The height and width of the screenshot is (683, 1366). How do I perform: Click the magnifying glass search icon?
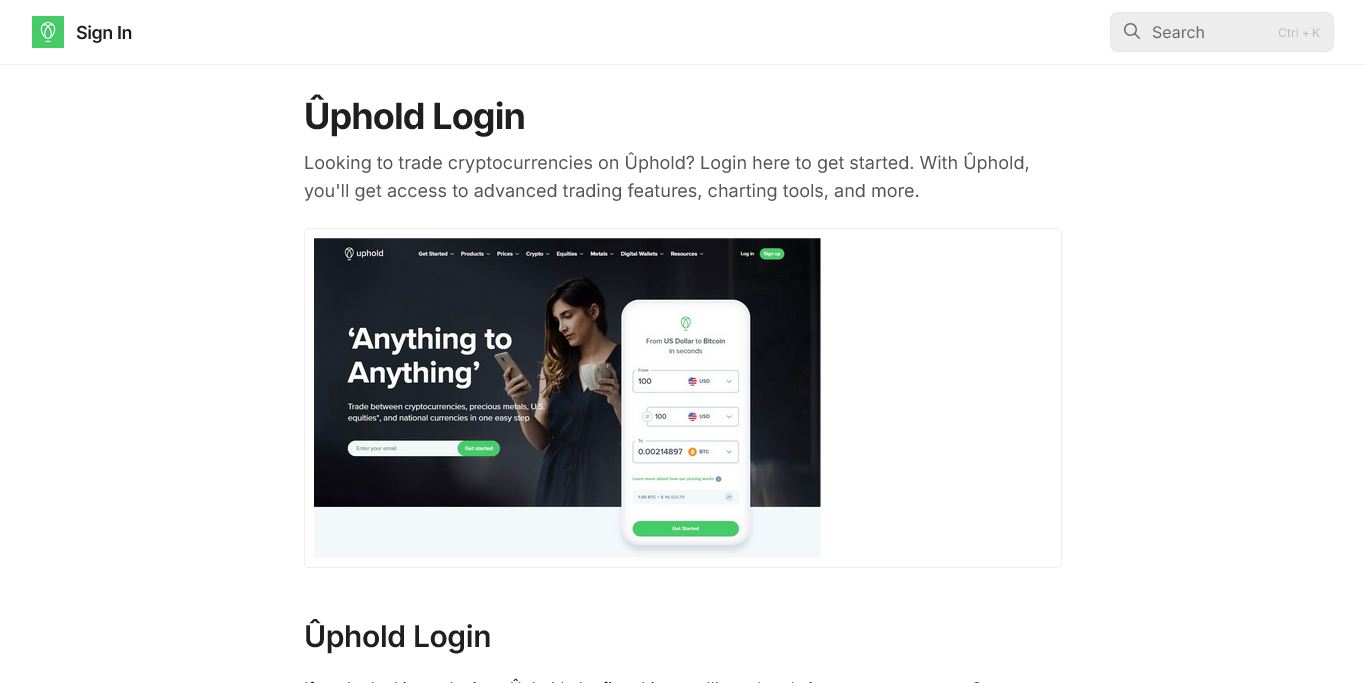click(1132, 32)
